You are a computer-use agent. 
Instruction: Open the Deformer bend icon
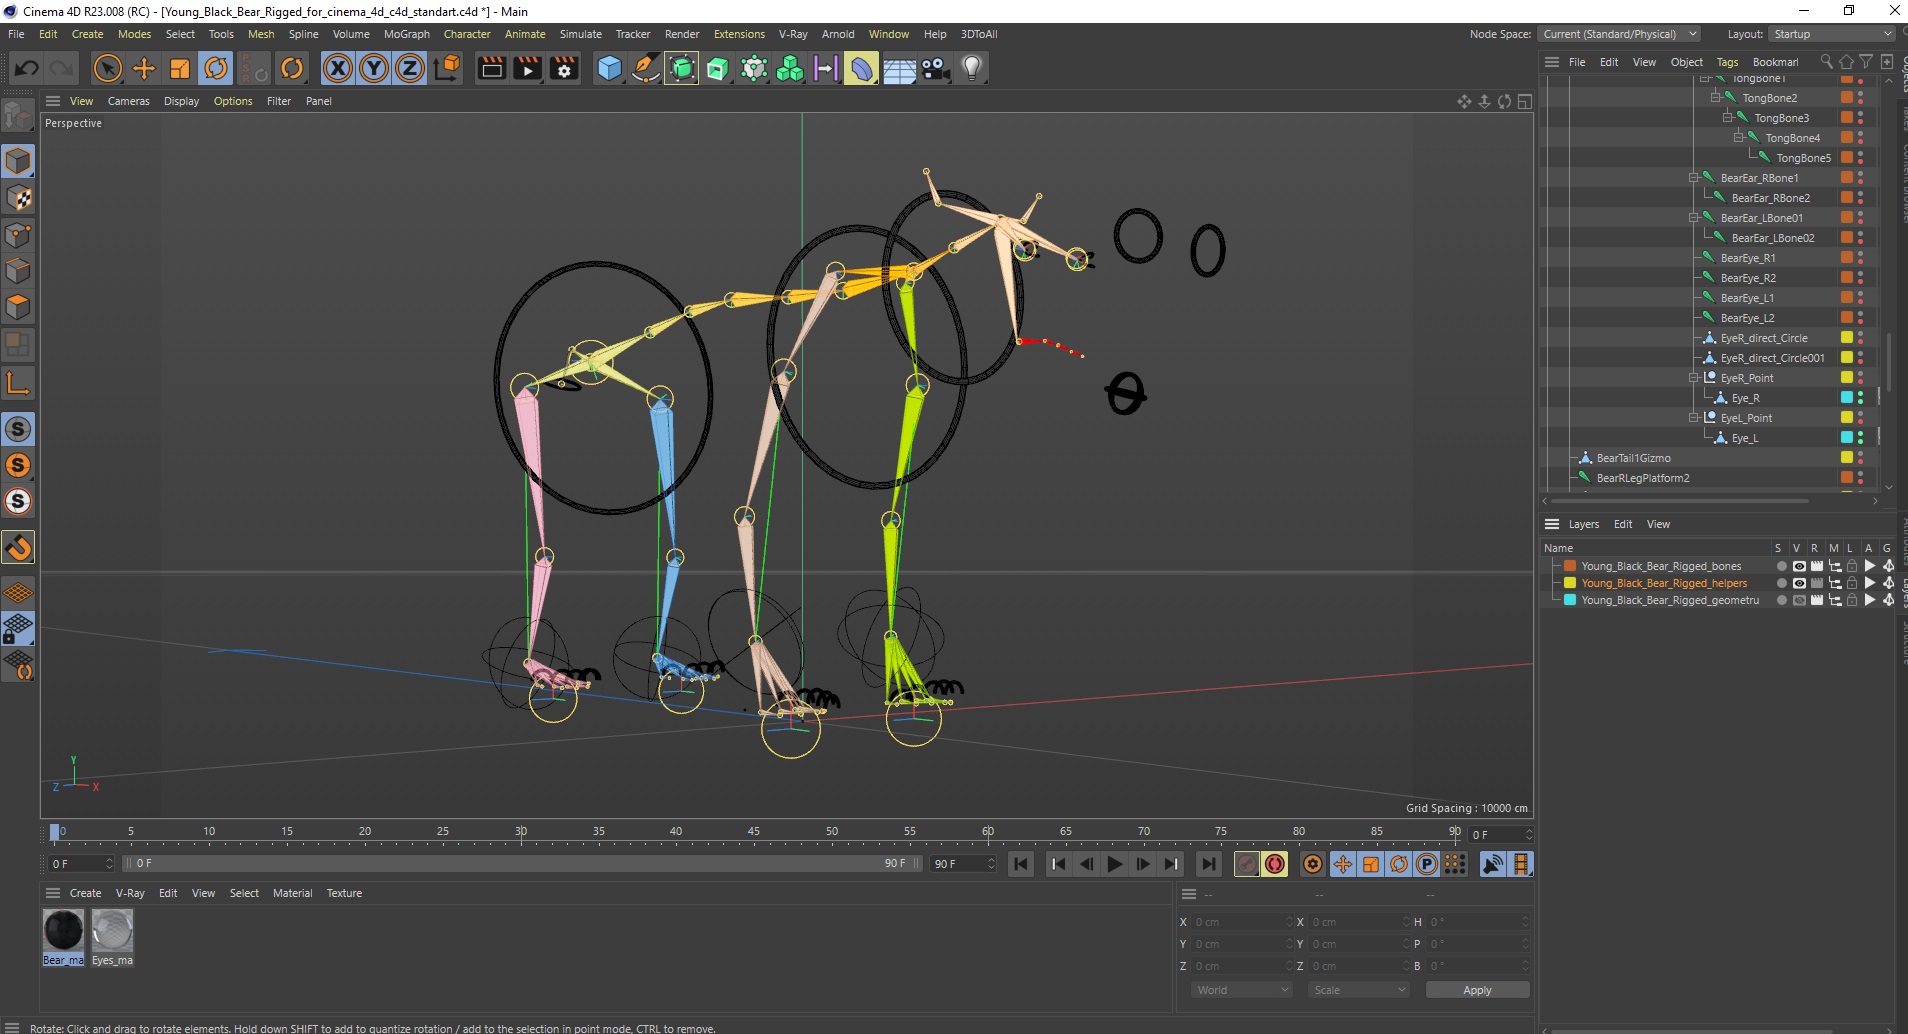pyautogui.click(x=861, y=68)
